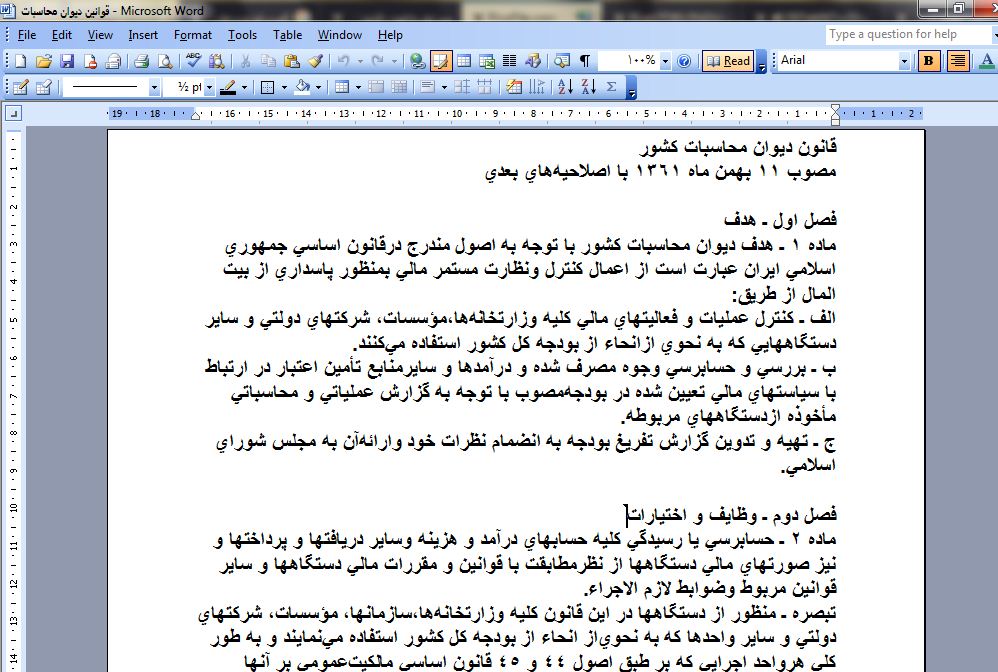
Task: Open the Table menu
Action: (x=287, y=35)
